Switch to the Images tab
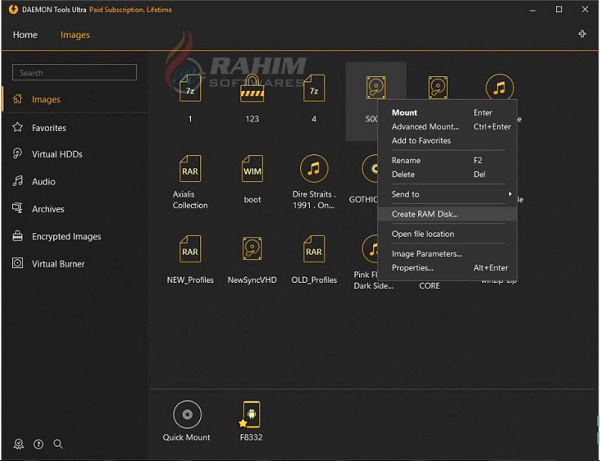Screen dimensions: 600x461 75,35
